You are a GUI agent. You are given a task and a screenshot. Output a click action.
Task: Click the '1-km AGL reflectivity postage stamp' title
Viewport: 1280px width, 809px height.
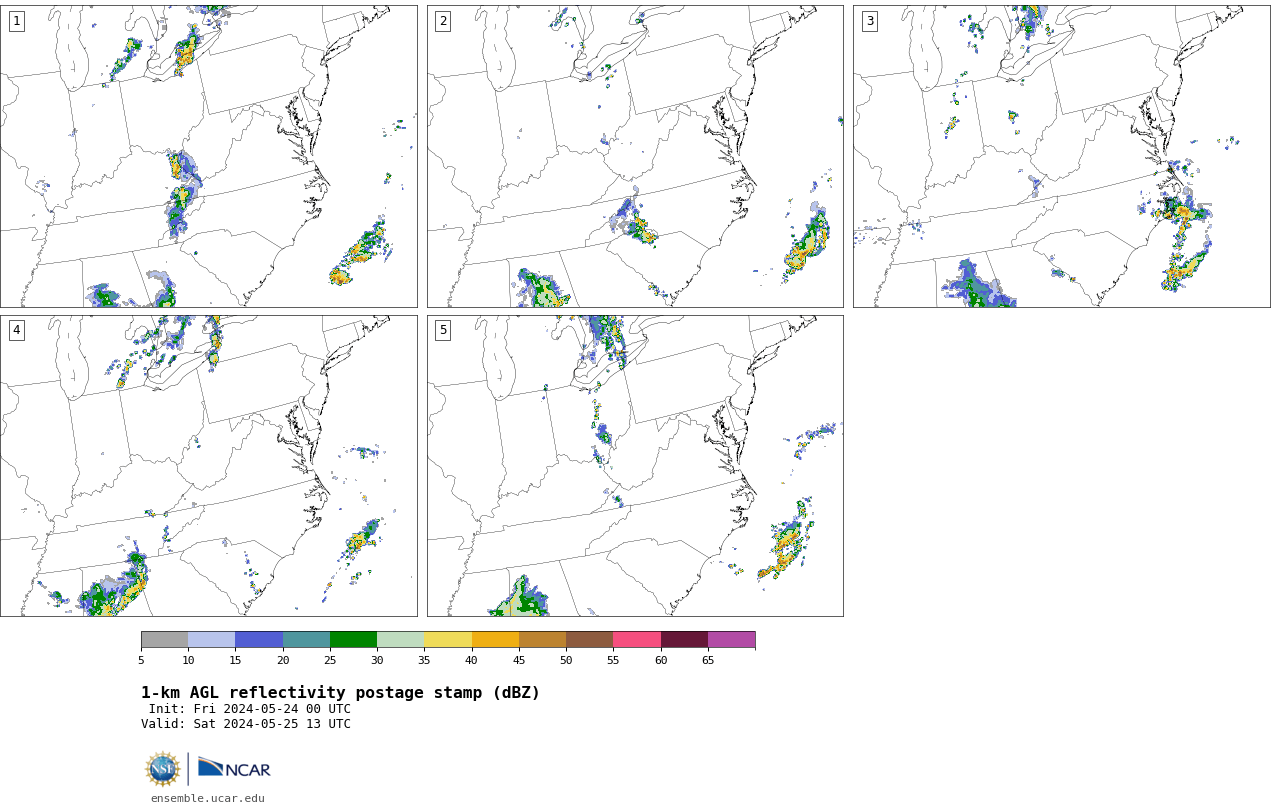pos(340,693)
